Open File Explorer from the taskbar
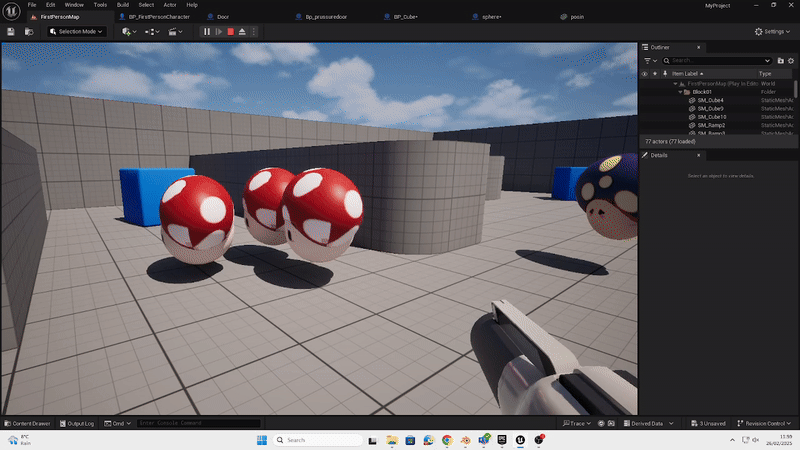 pyautogui.click(x=392, y=440)
